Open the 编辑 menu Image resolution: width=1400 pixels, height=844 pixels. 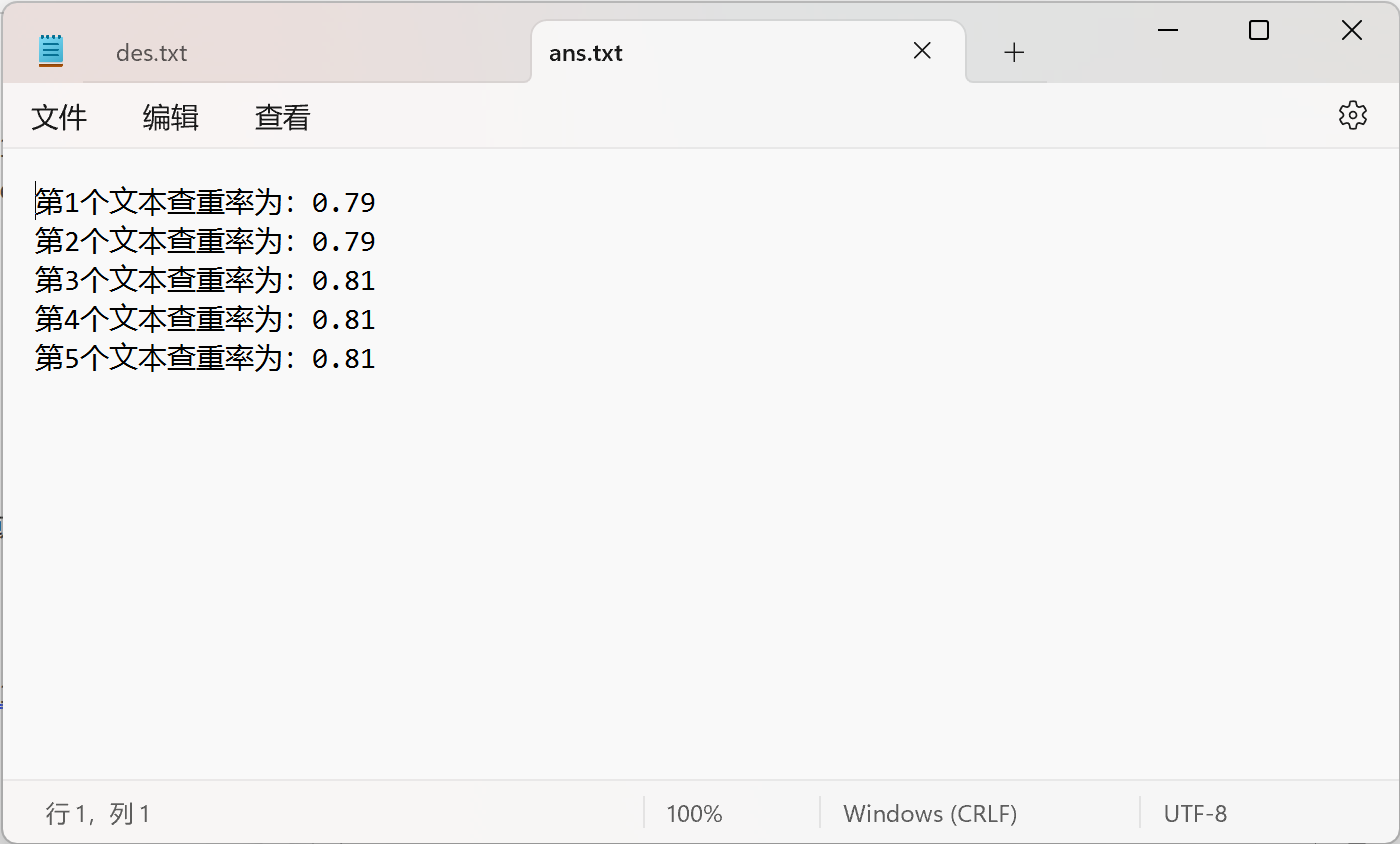pos(171,118)
